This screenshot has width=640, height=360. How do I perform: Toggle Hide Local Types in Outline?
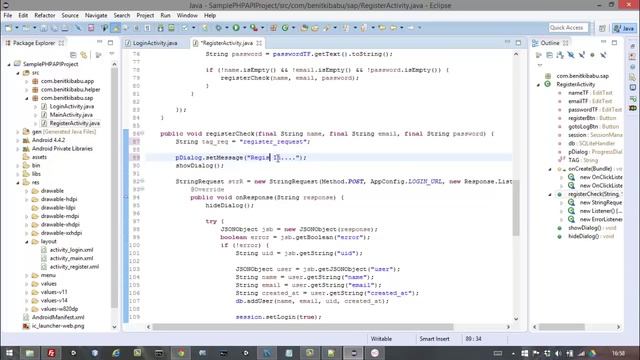point(603,55)
